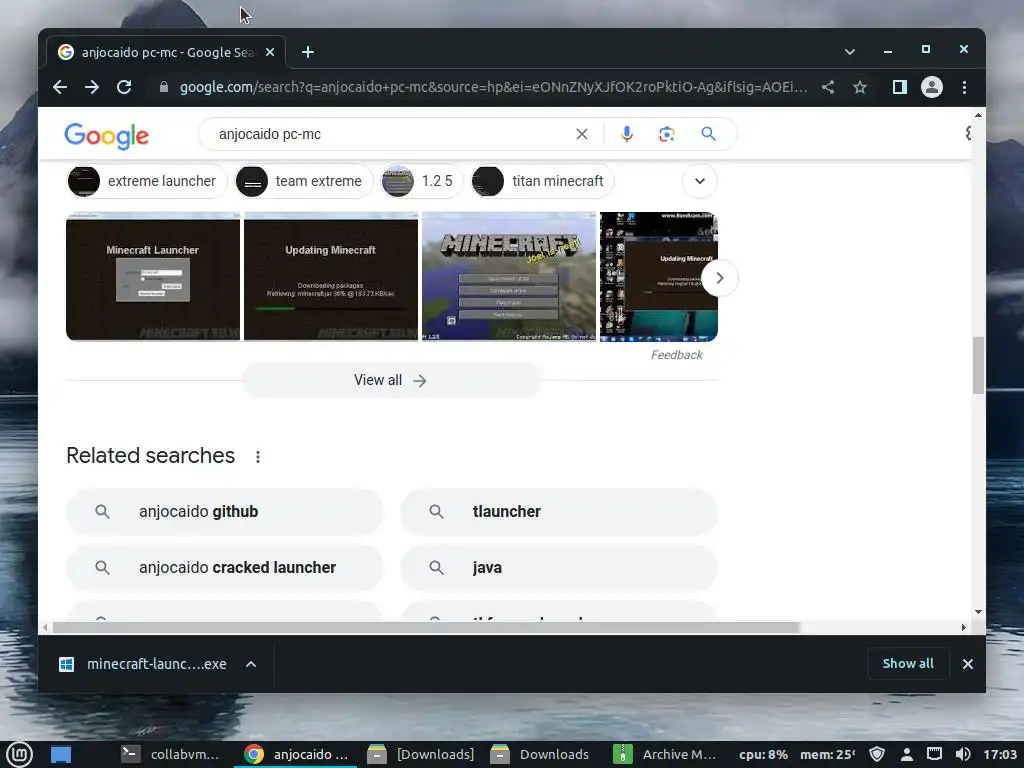Viewport: 1024px width, 768px height.
Task: Open the user tray icon
Action: coord(906,755)
